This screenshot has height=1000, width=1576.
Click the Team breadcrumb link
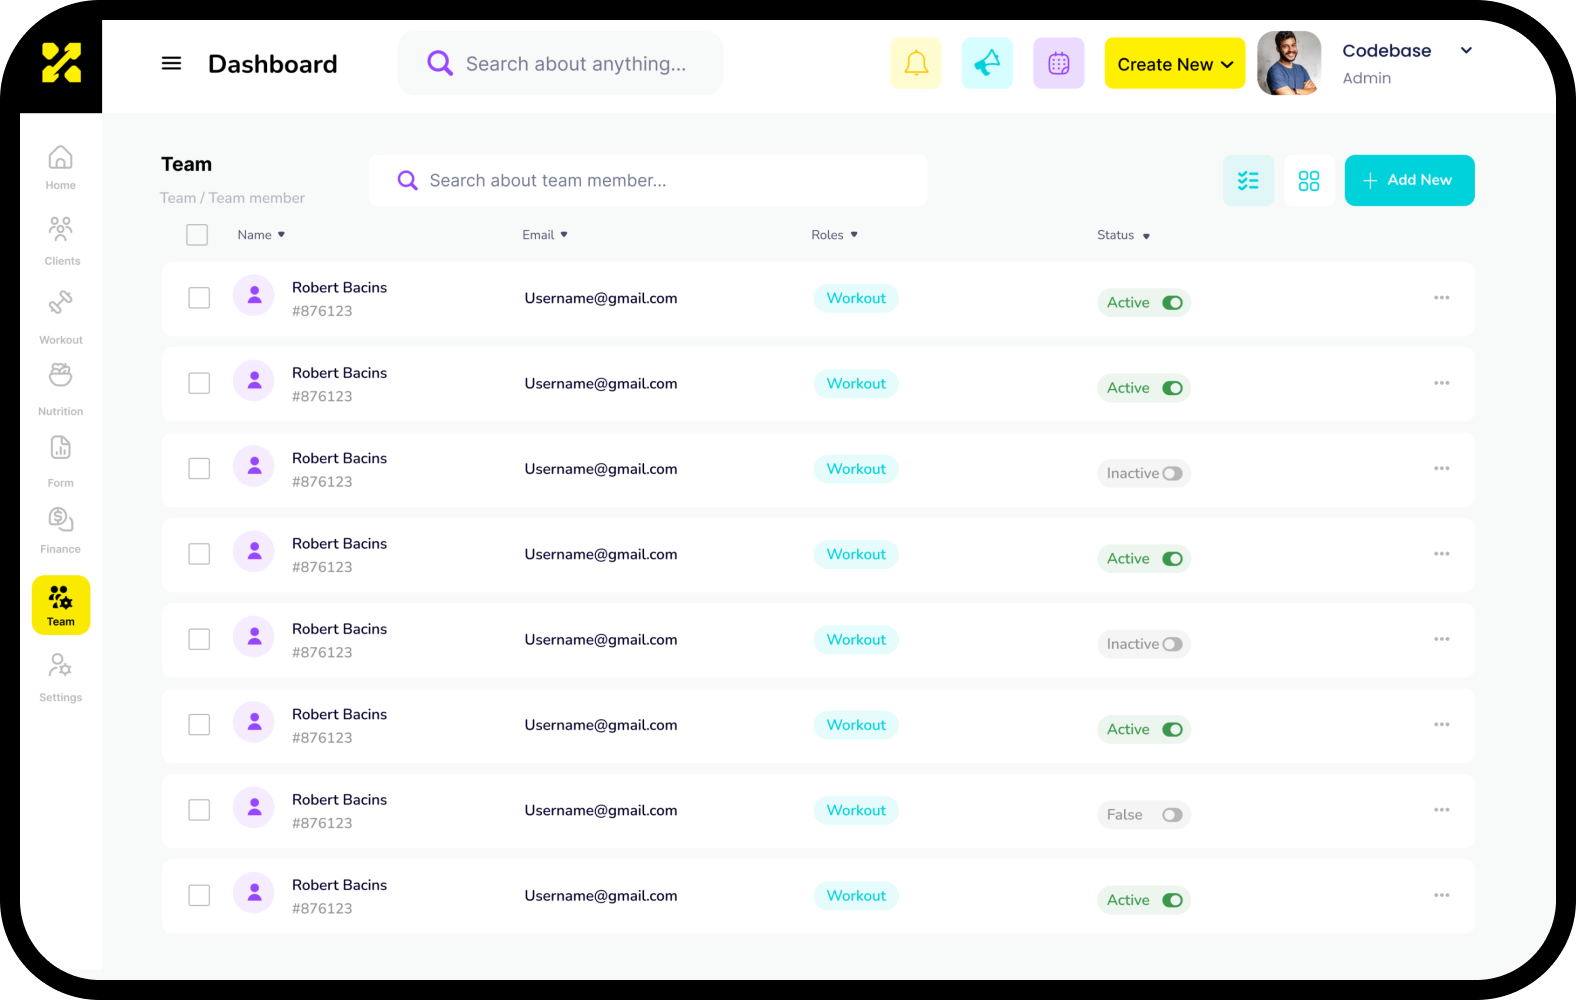coord(178,198)
